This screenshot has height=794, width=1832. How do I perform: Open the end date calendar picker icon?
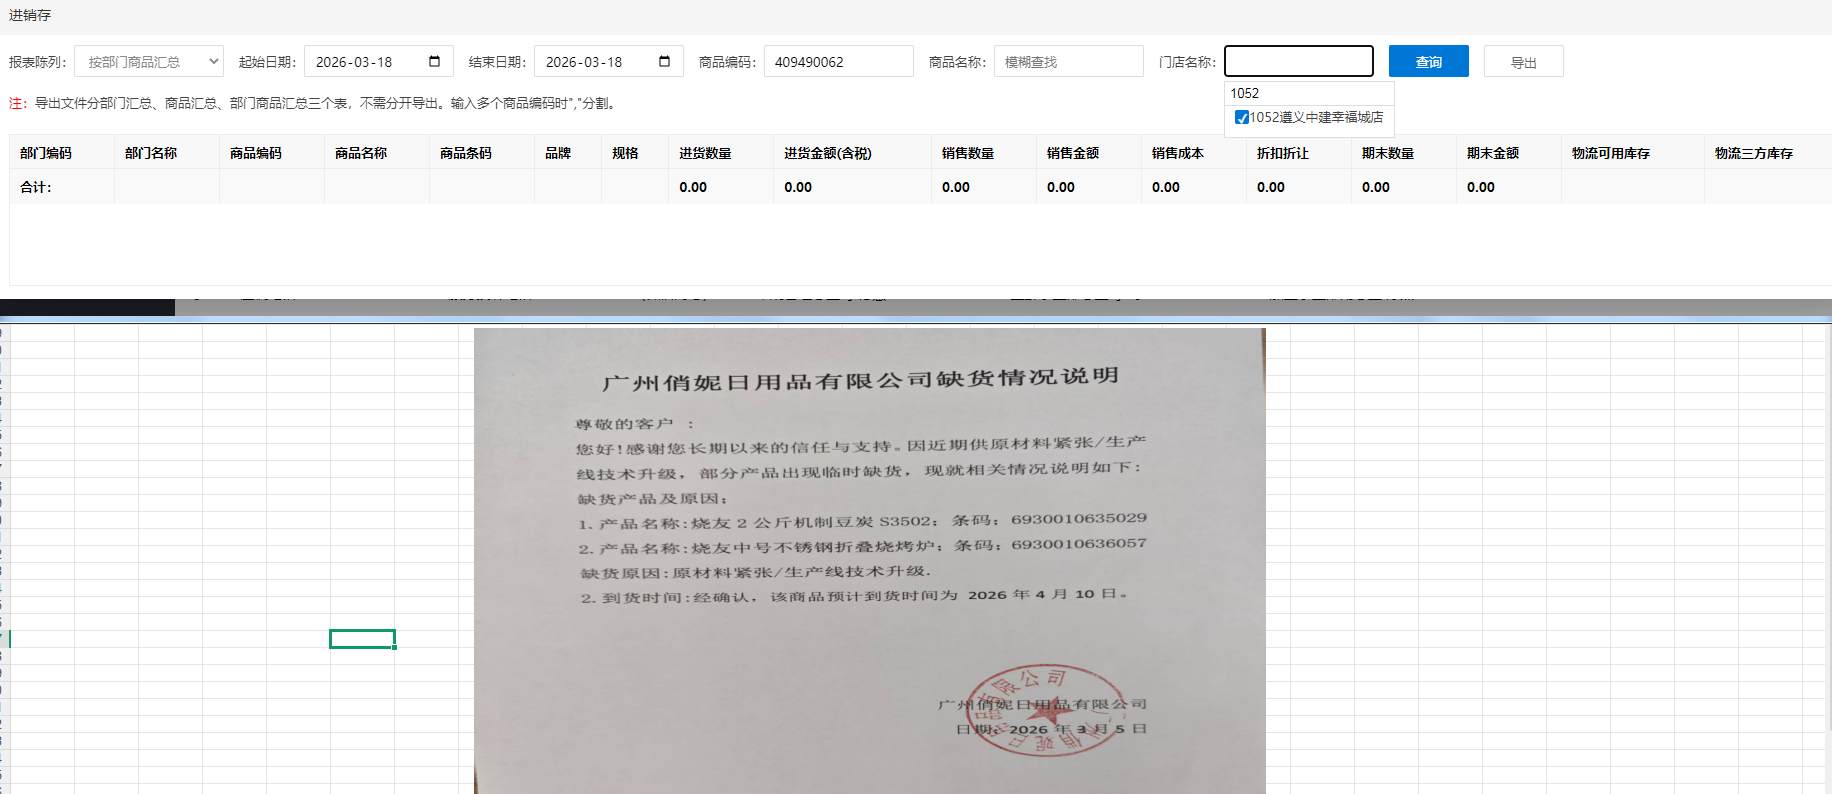tap(664, 61)
